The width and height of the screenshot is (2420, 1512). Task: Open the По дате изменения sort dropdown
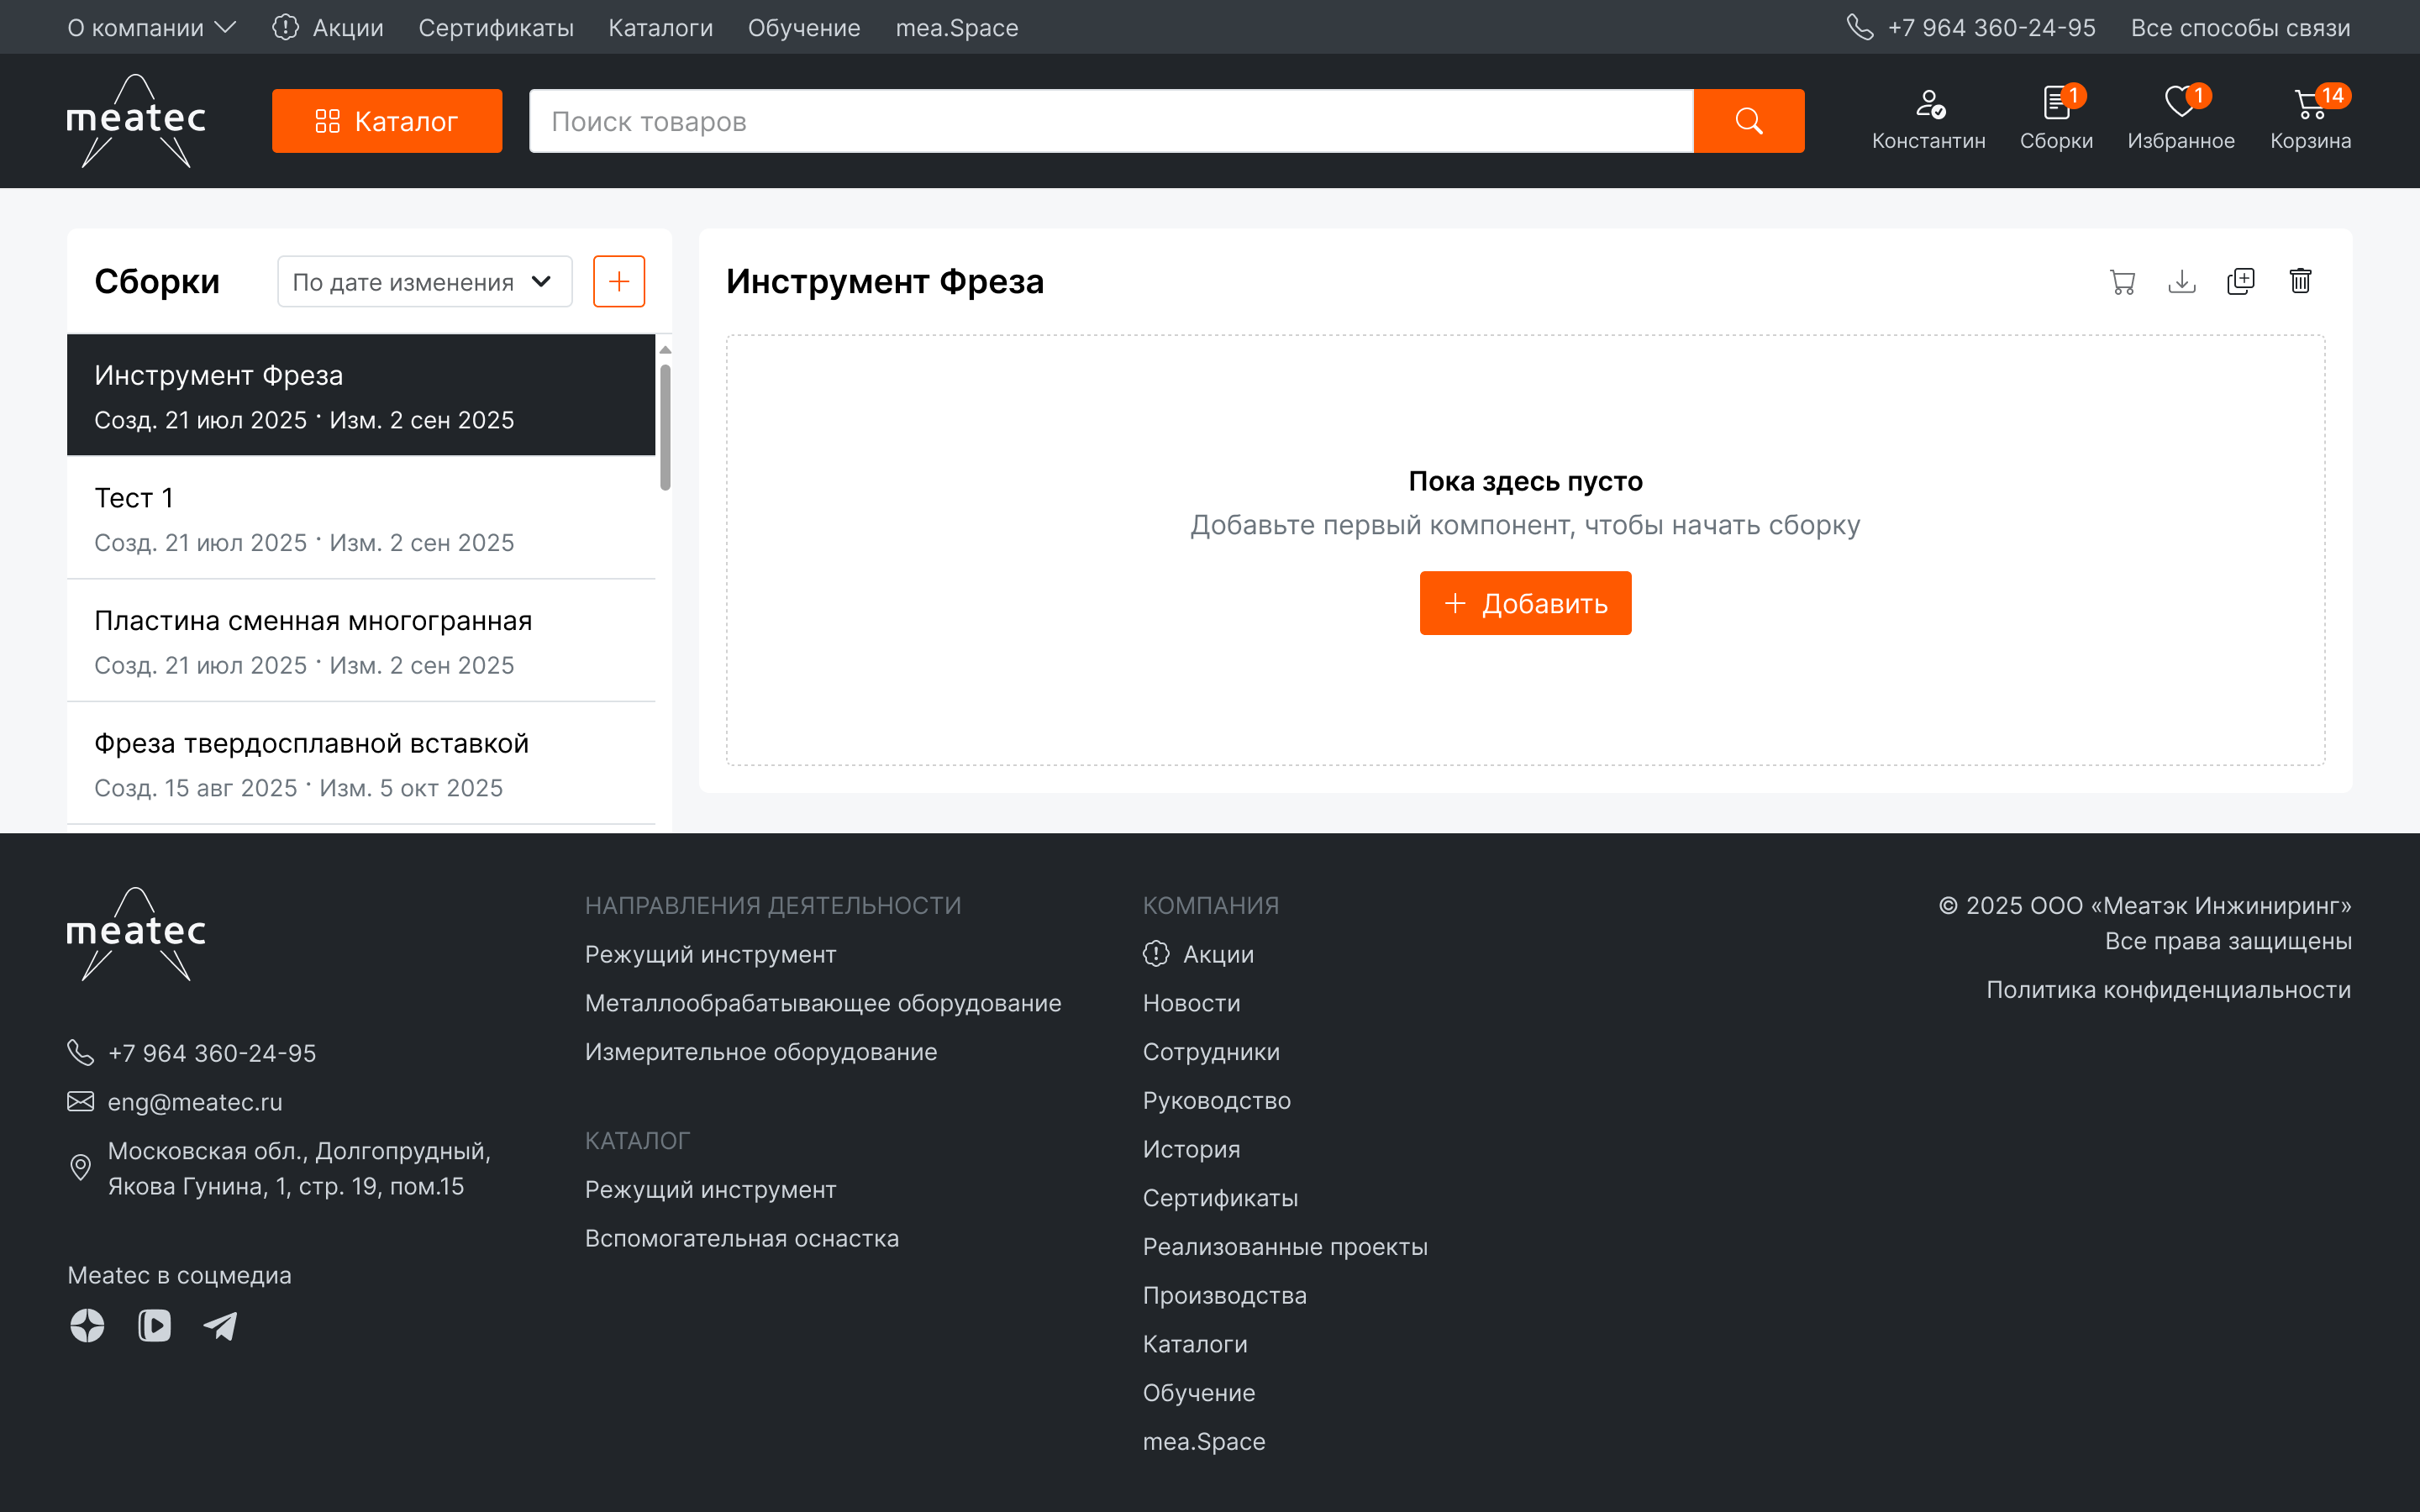click(424, 282)
